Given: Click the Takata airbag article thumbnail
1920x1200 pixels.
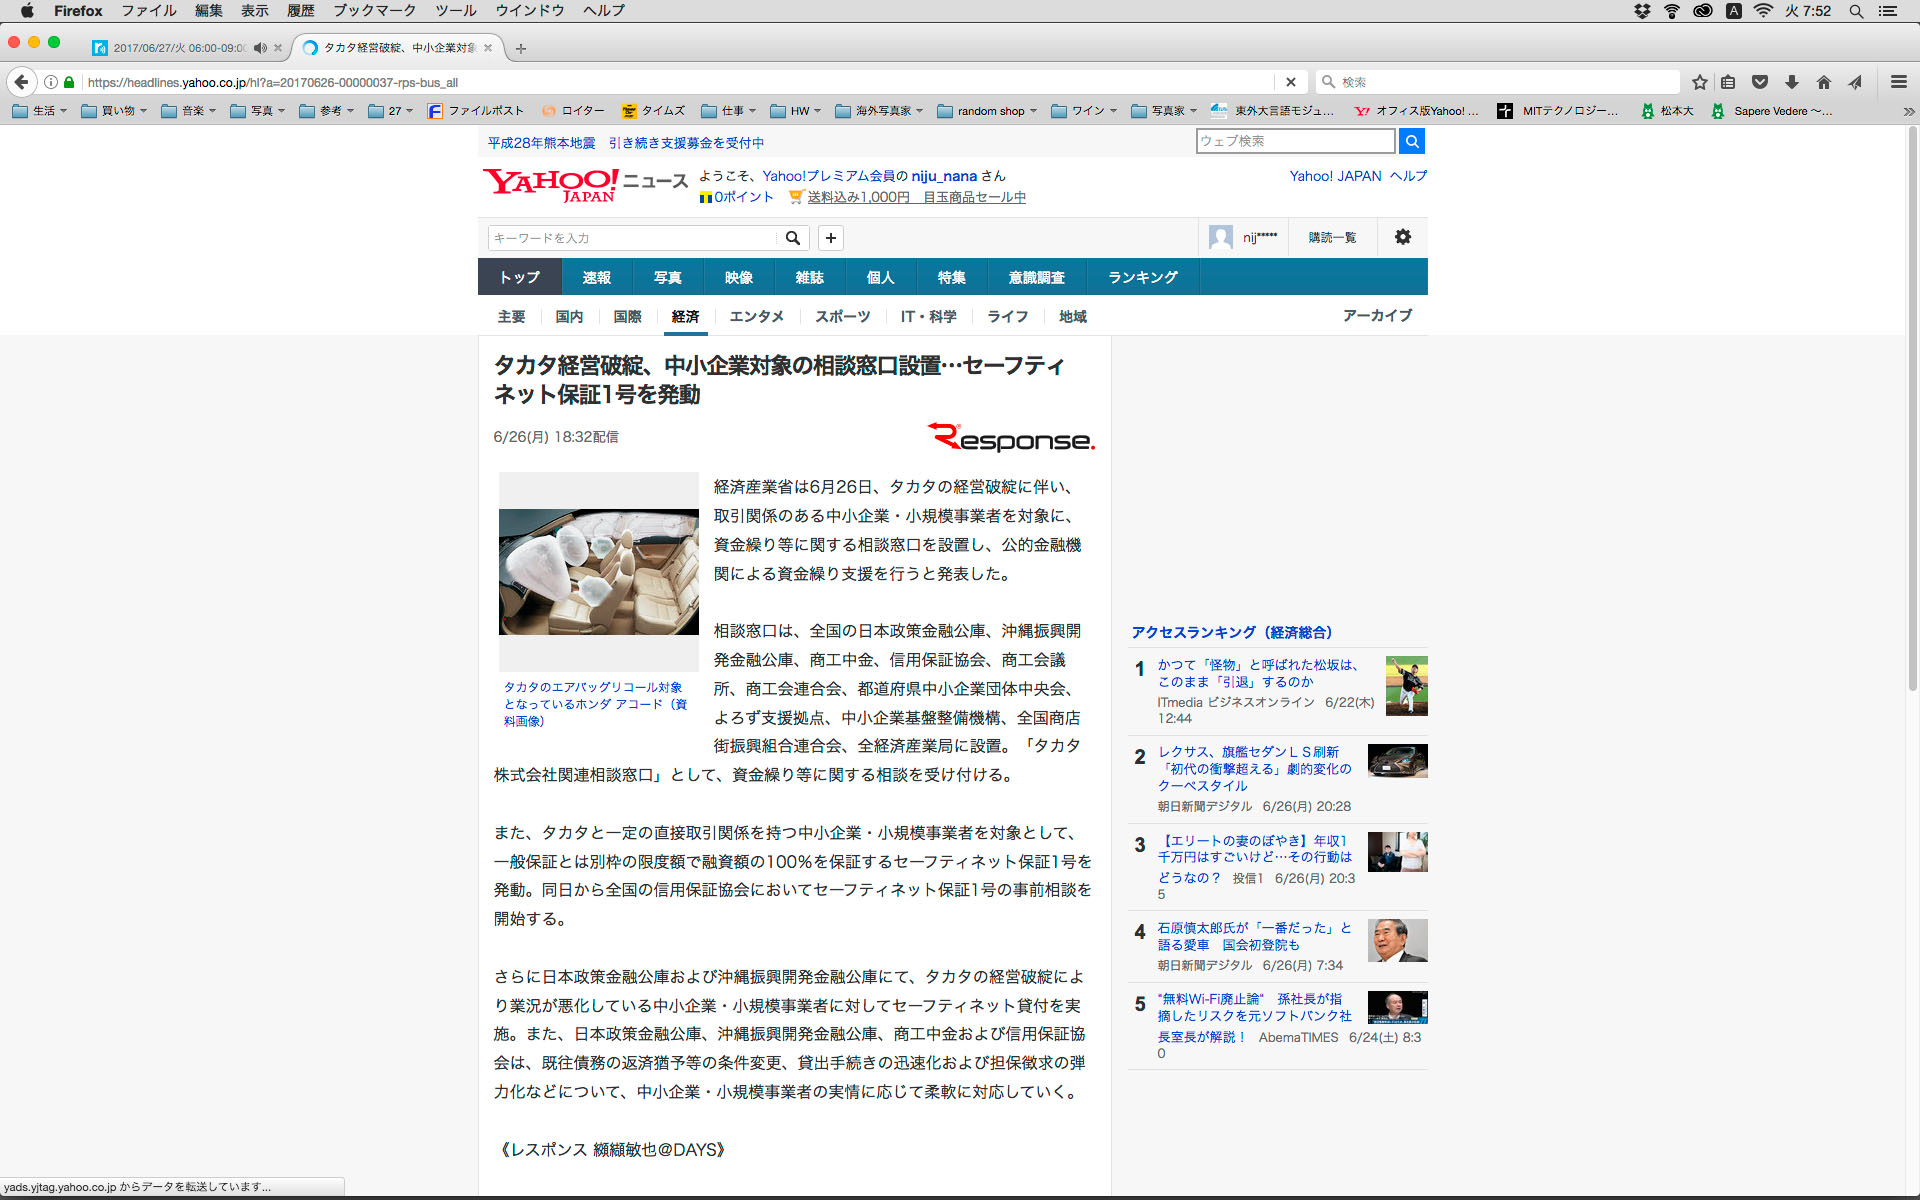Looking at the screenshot, I should pos(598,572).
